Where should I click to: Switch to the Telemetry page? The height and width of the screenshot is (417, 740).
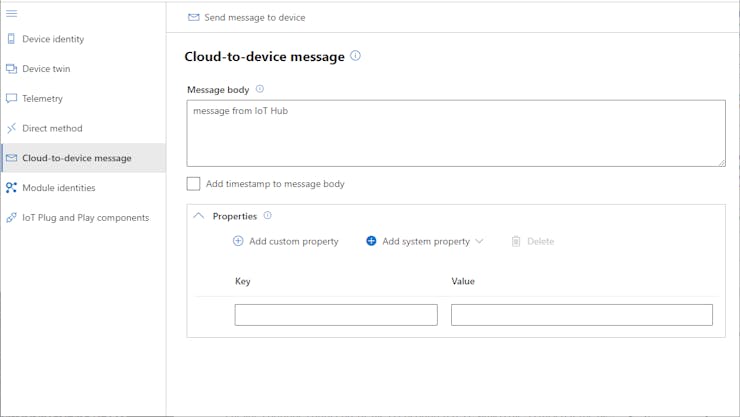pyautogui.click(x=42, y=99)
